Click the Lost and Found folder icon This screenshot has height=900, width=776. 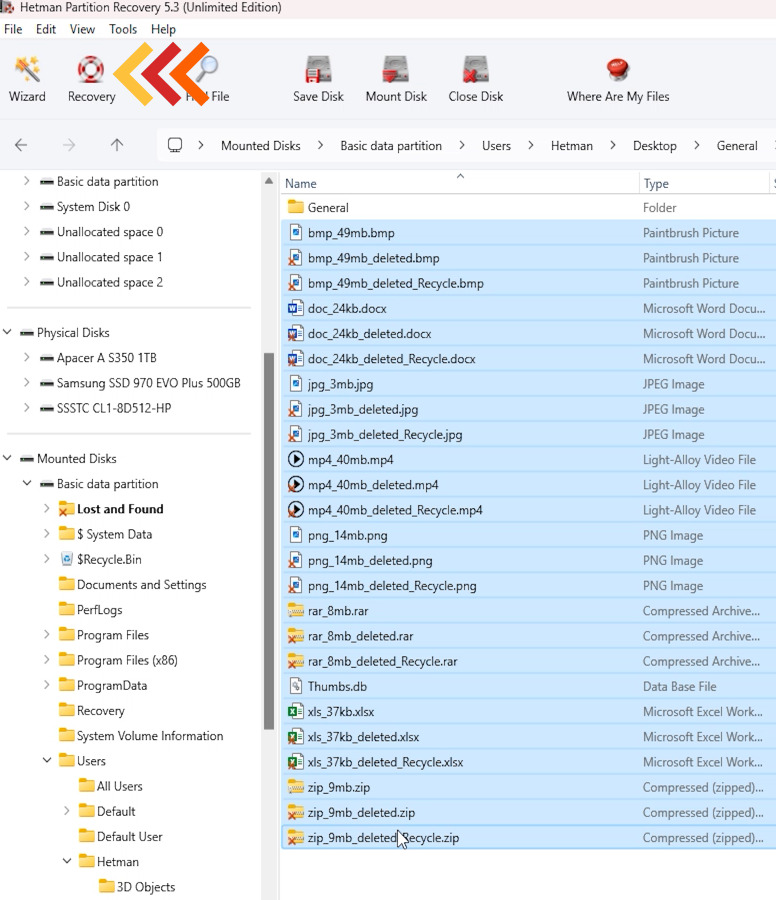67,509
